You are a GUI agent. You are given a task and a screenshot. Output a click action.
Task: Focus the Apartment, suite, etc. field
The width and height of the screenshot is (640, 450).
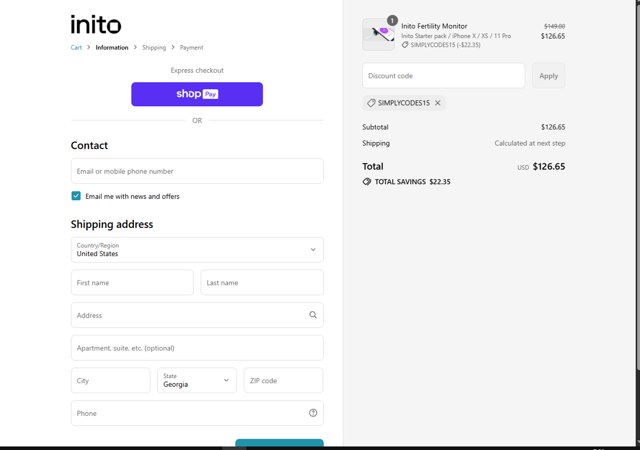197,348
